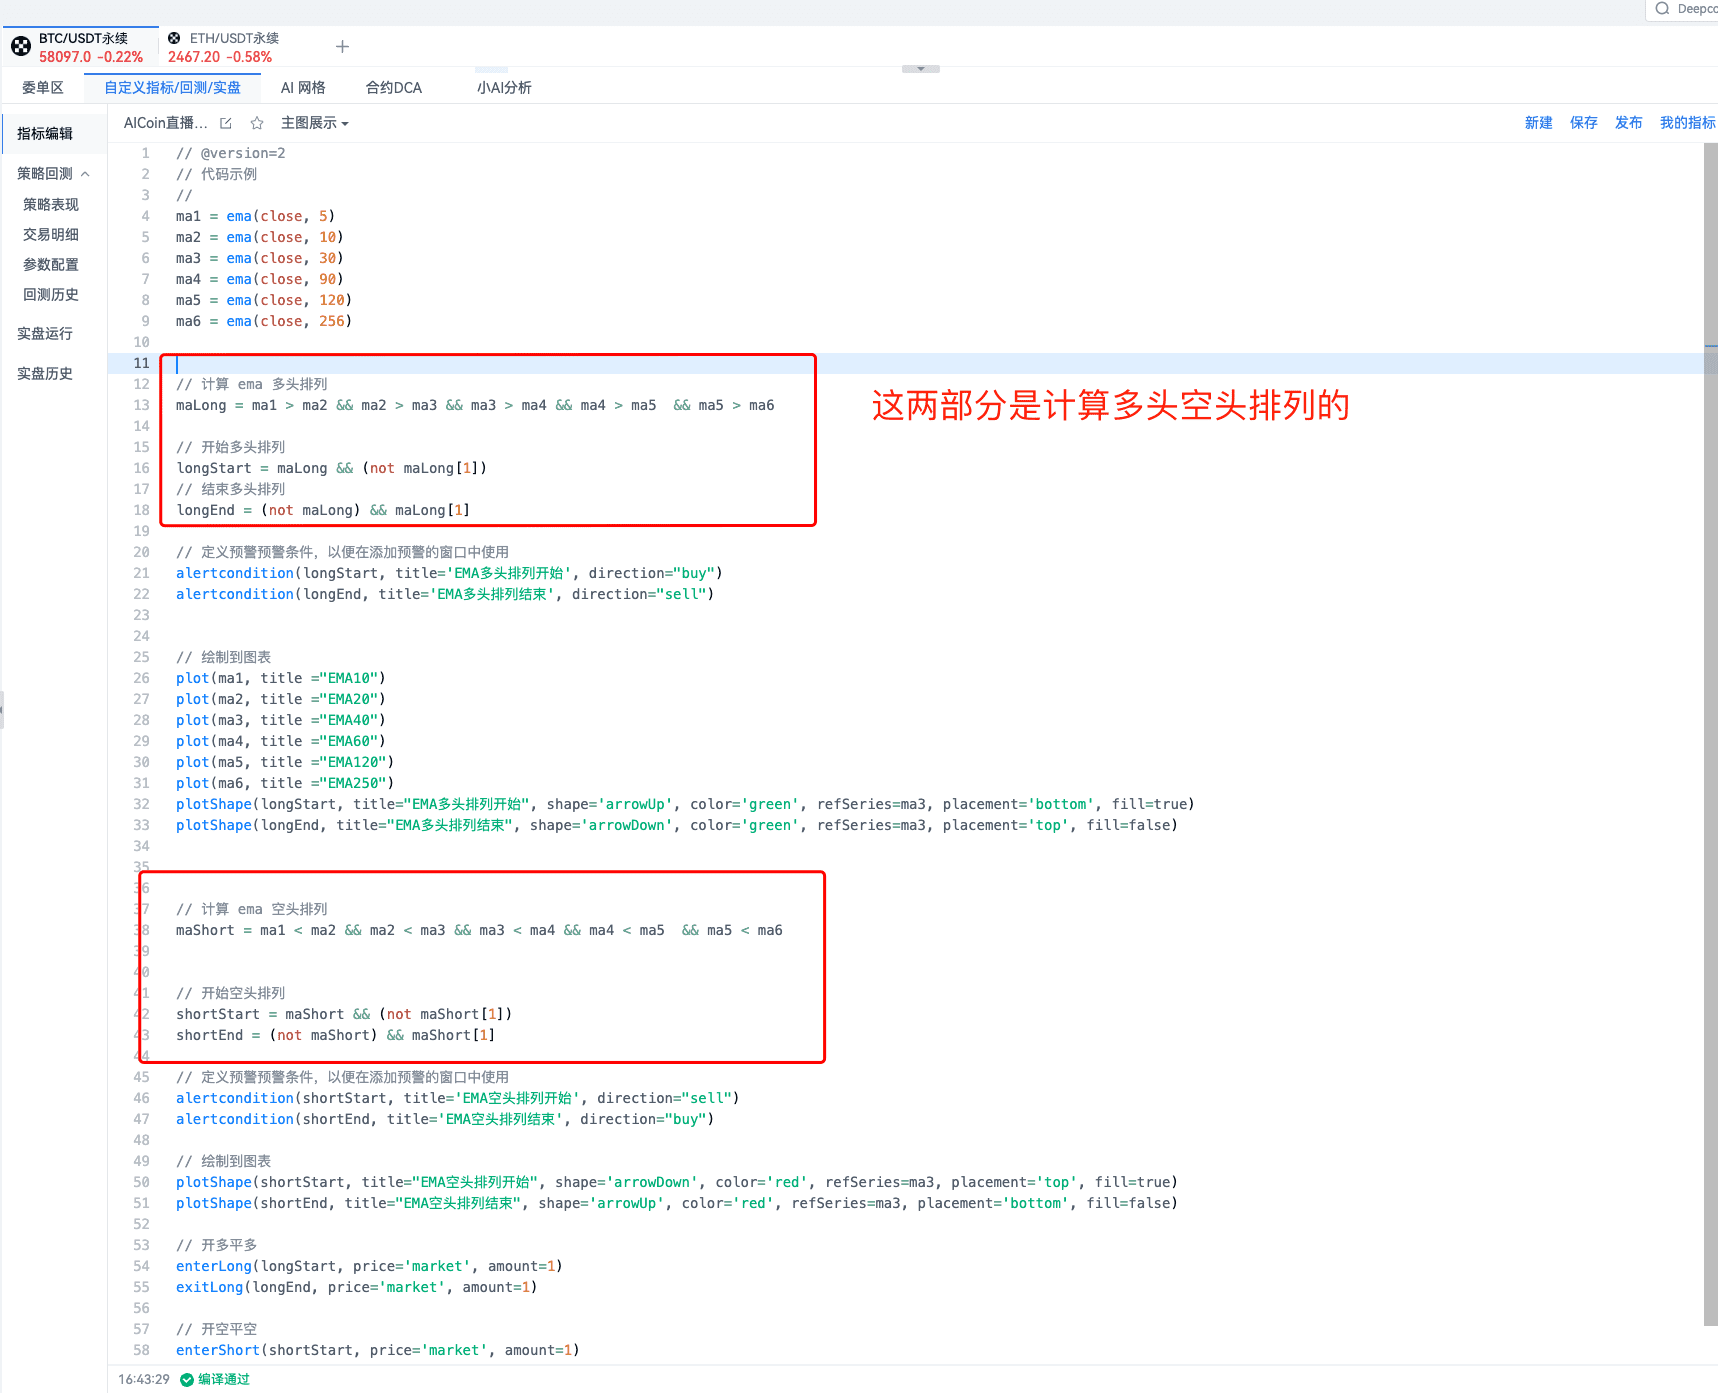The image size is (1718, 1393).
Task: Click plotShape longEnd line 33
Action: pos(677,825)
